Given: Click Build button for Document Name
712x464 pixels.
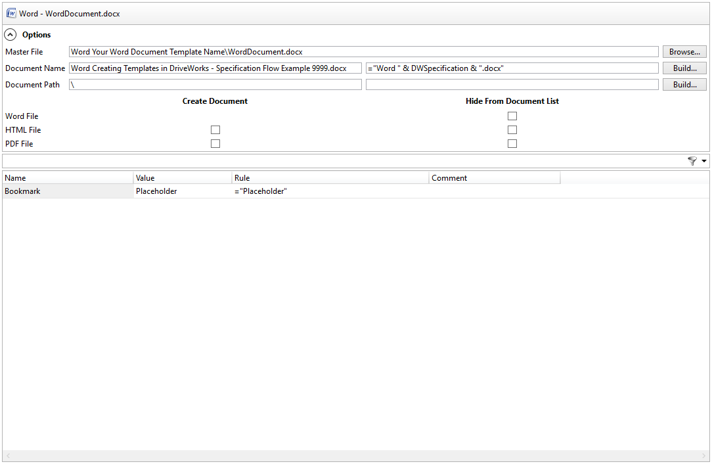Looking at the screenshot, I should [x=684, y=69].
